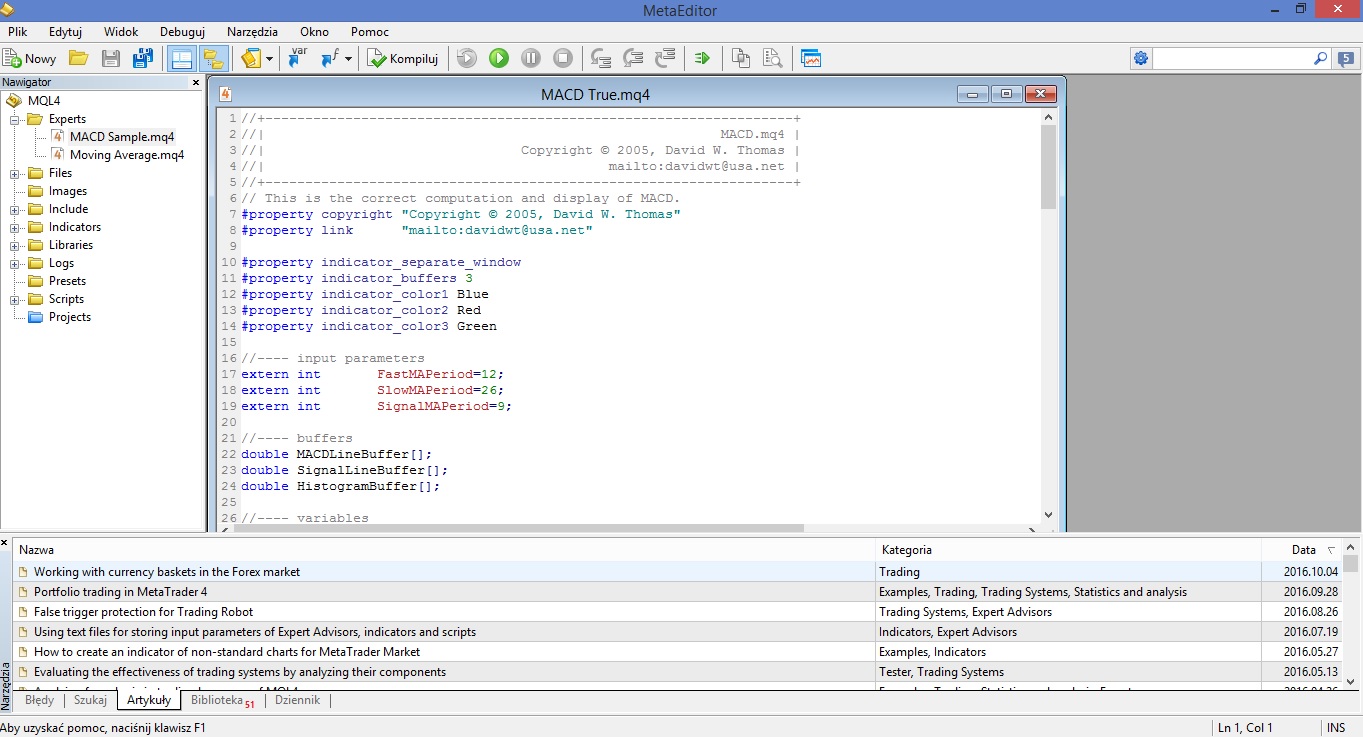The width and height of the screenshot is (1363, 737).
Task: Expand the Indicators folder
Action: click(15, 227)
